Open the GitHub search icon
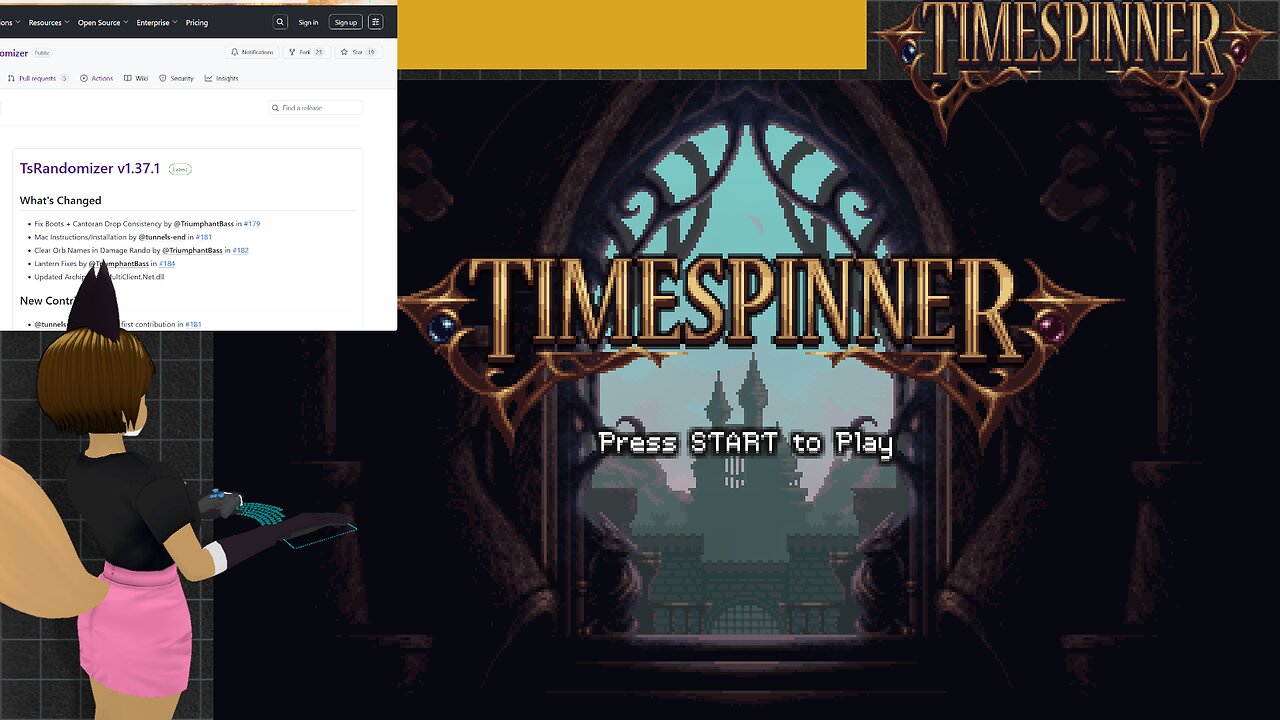 click(x=280, y=22)
